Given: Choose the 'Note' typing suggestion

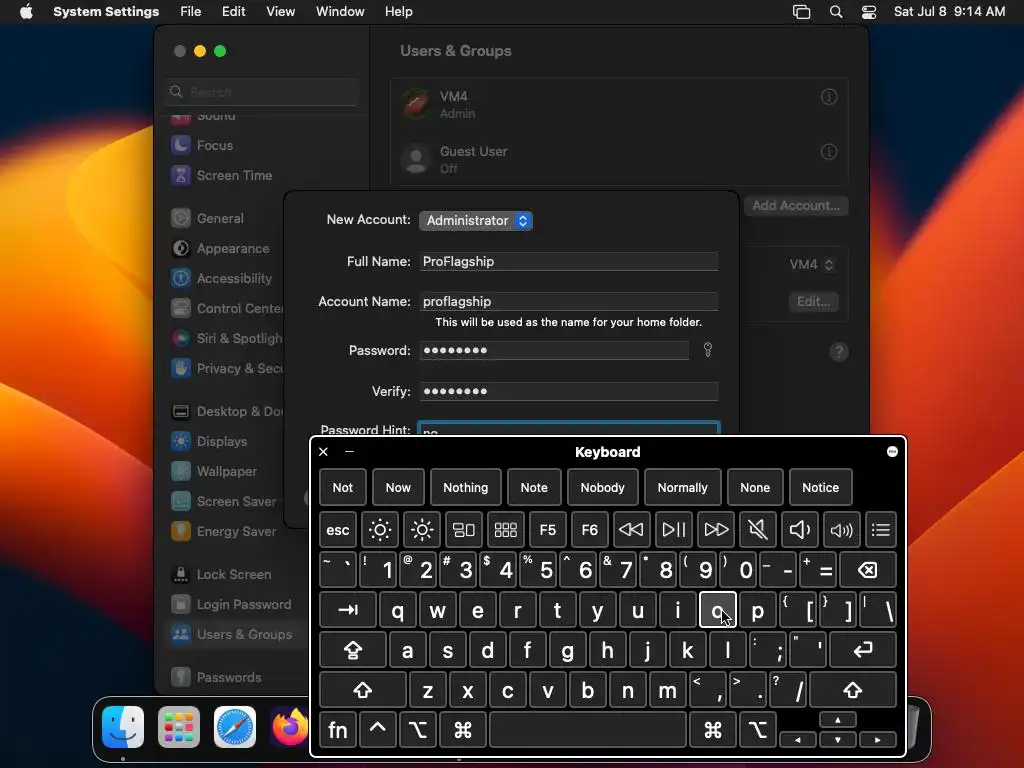Looking at the screenshot, I should 534,487.
